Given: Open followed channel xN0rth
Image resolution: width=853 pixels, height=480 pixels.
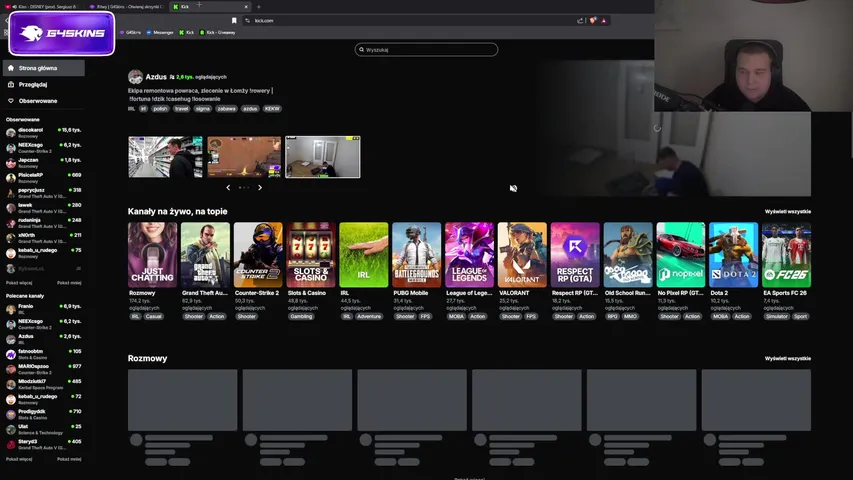Looking at the screenshot, I should [44, 238].
